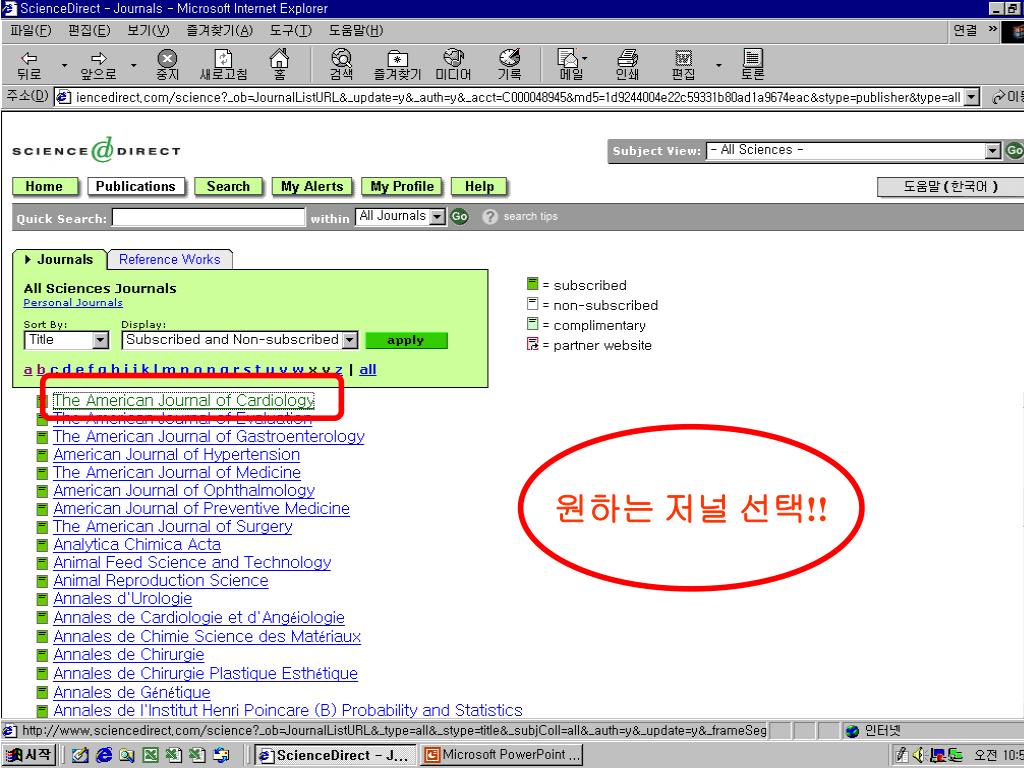Expand the 편집 edit dropdown arrow
1024x768 pixels.
(718, 65)
